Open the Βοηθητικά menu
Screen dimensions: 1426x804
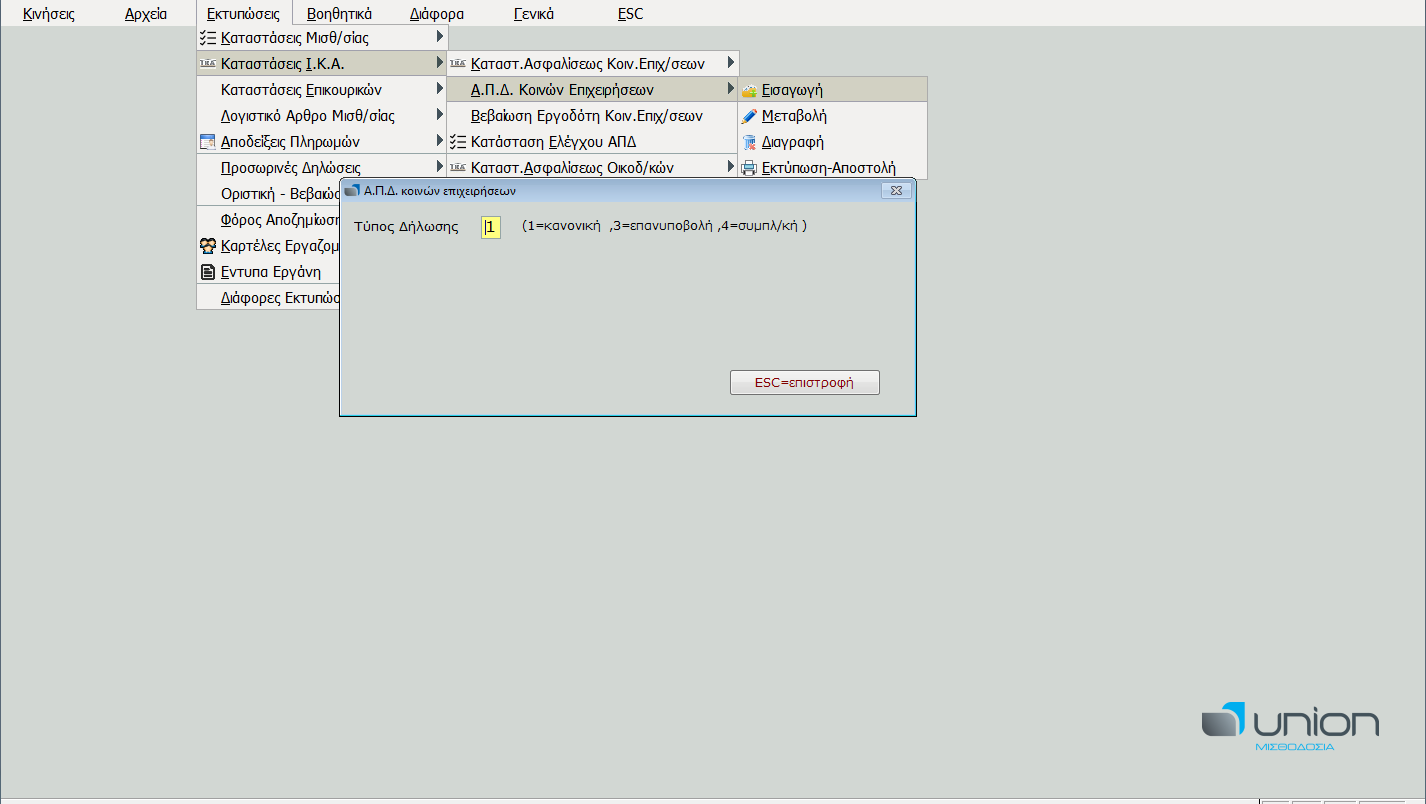[x=339, y=14]
